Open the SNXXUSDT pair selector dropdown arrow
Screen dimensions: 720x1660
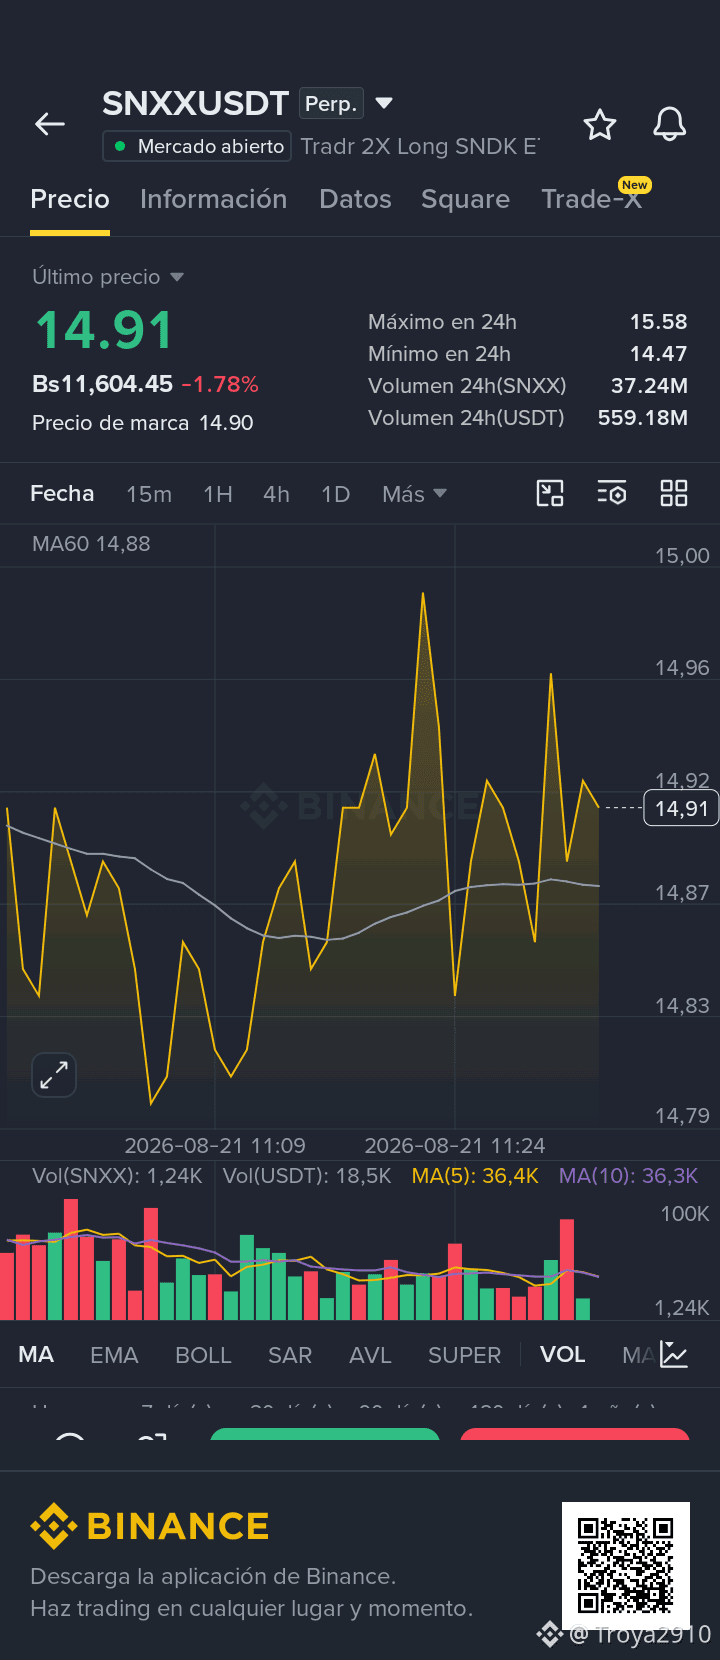pyautogui.click(x=384, y=103)
